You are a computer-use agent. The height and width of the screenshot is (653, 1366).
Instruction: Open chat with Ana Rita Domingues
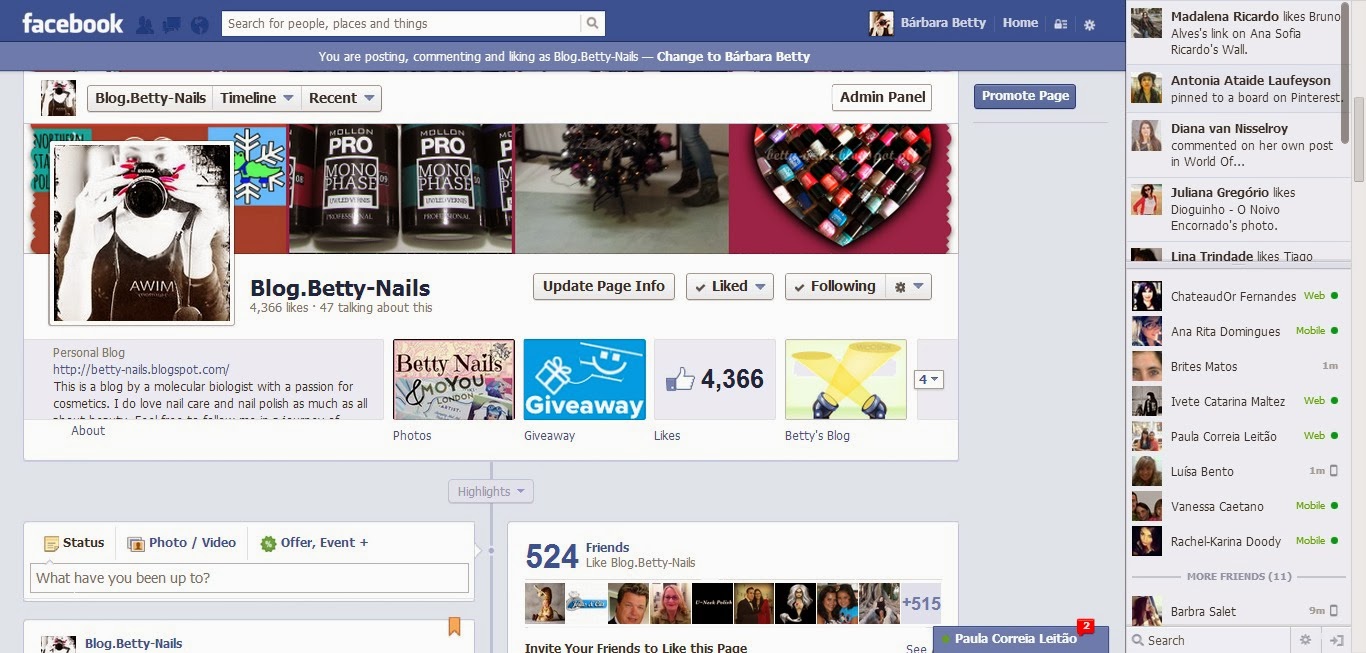point(1236,331)
